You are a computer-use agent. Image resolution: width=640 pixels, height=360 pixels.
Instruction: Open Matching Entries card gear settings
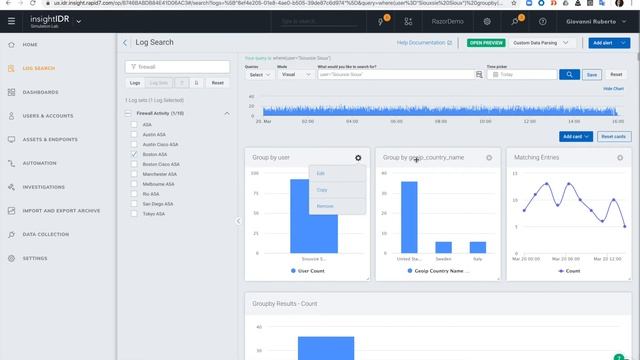click(620, 158)
